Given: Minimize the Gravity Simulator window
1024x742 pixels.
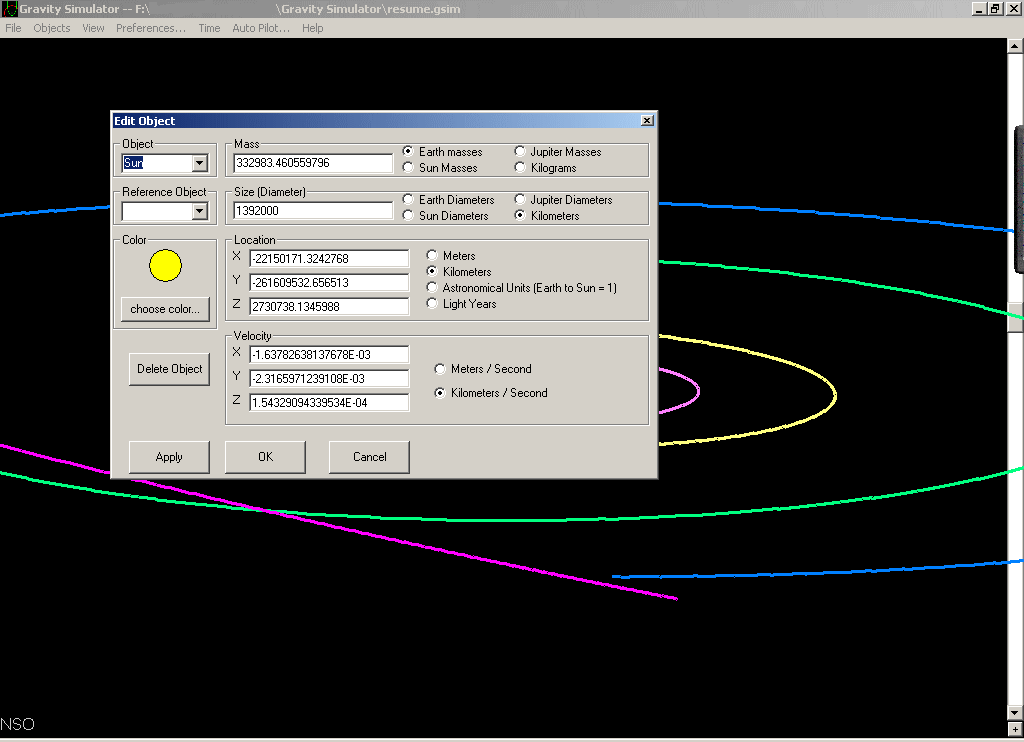Looking at the screenshot, I should (979, 9).
